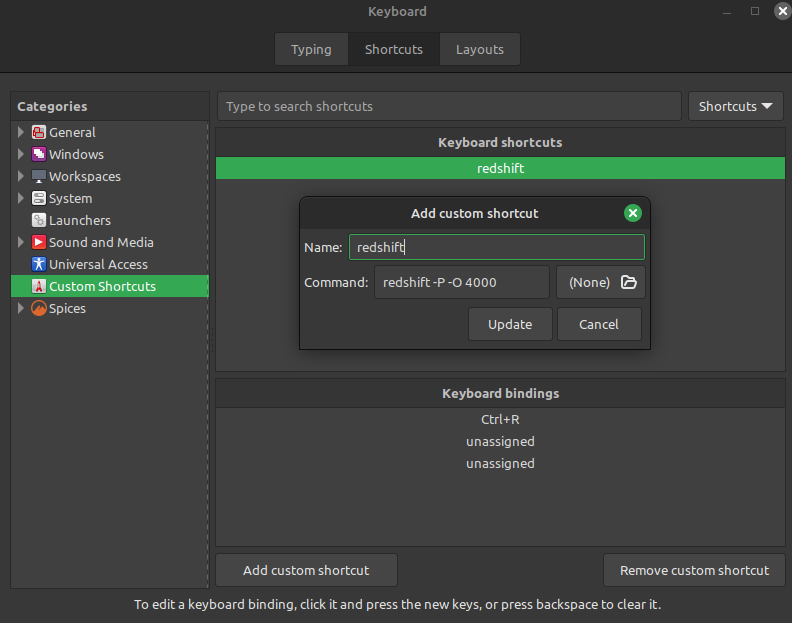
Task: Expand the System category
Action: [x=21, y=198]
